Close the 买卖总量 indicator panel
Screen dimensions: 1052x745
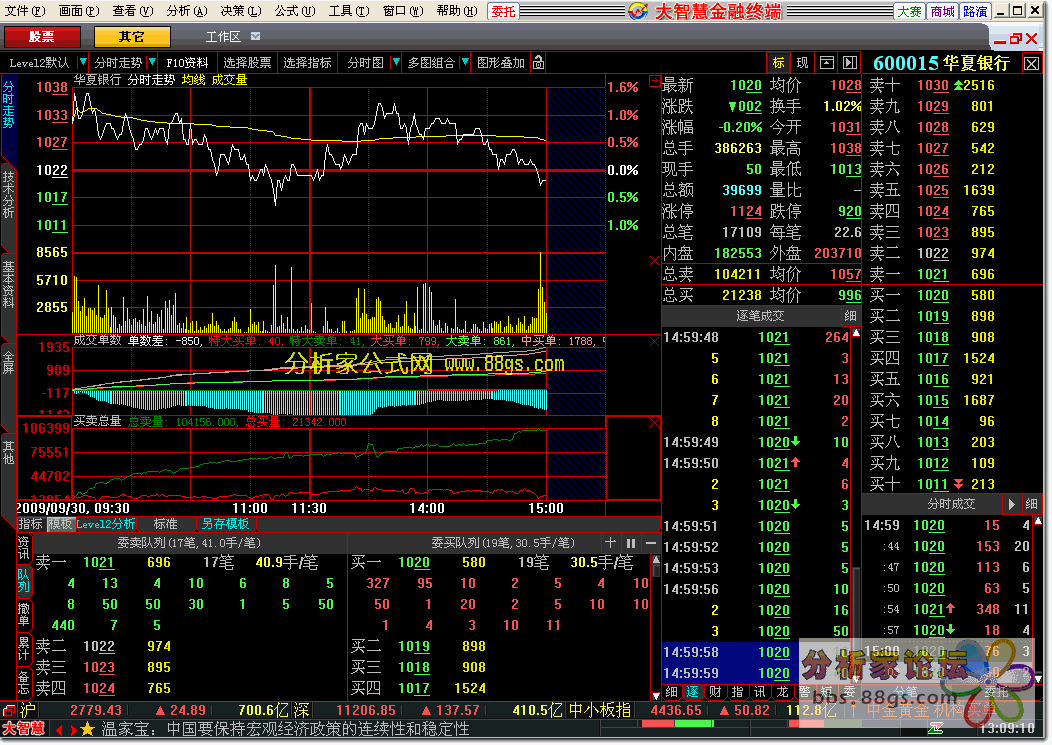[654, 422]
